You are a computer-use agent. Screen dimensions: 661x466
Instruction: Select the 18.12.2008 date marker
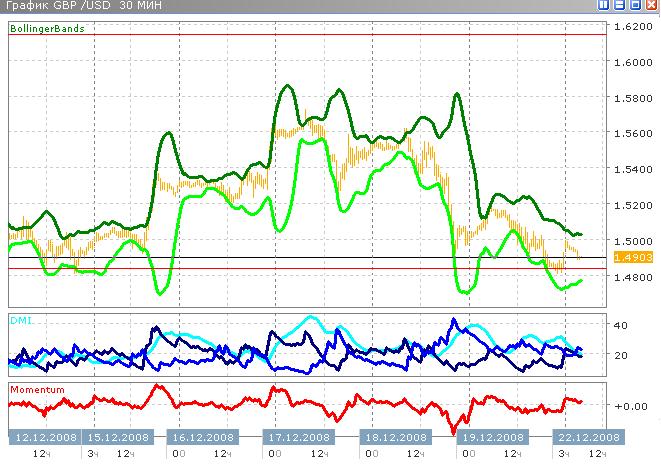393,438
